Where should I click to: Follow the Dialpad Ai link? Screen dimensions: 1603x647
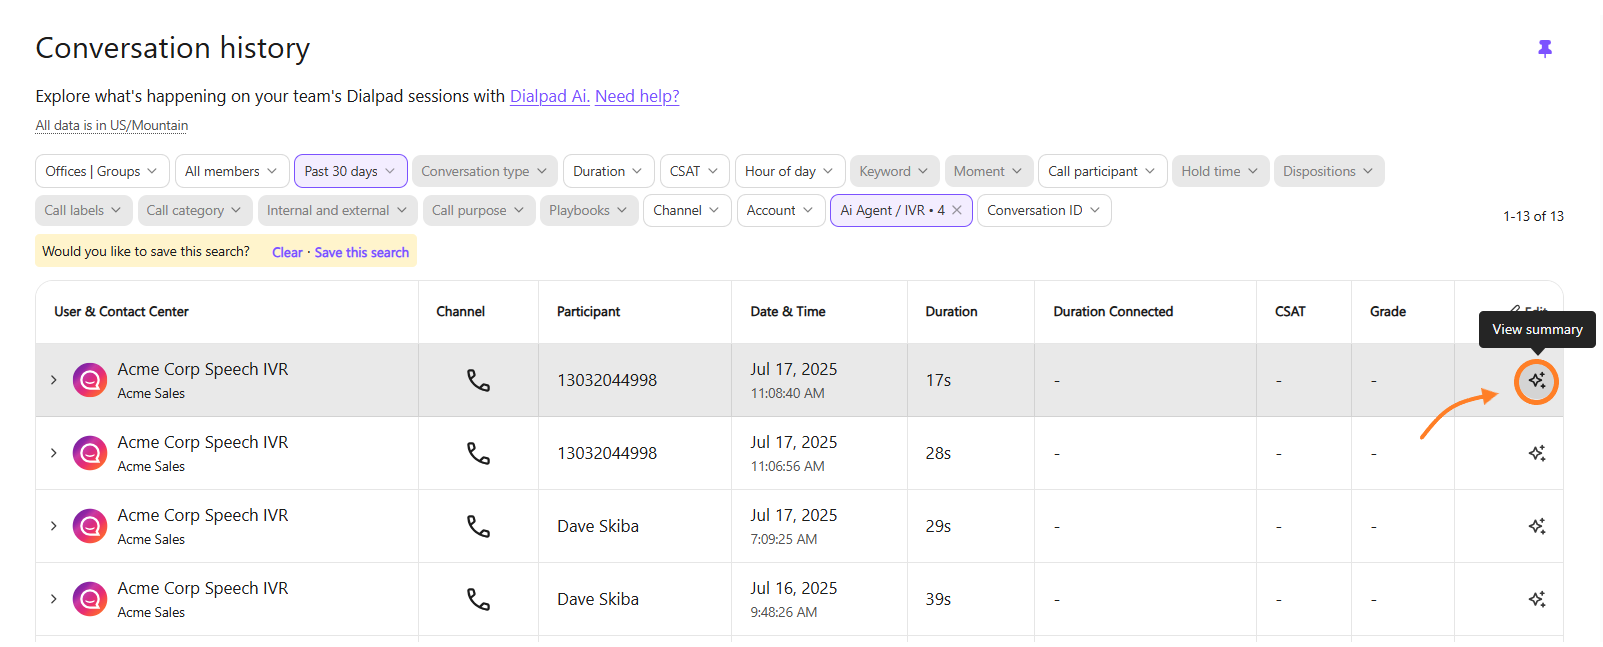550,96
